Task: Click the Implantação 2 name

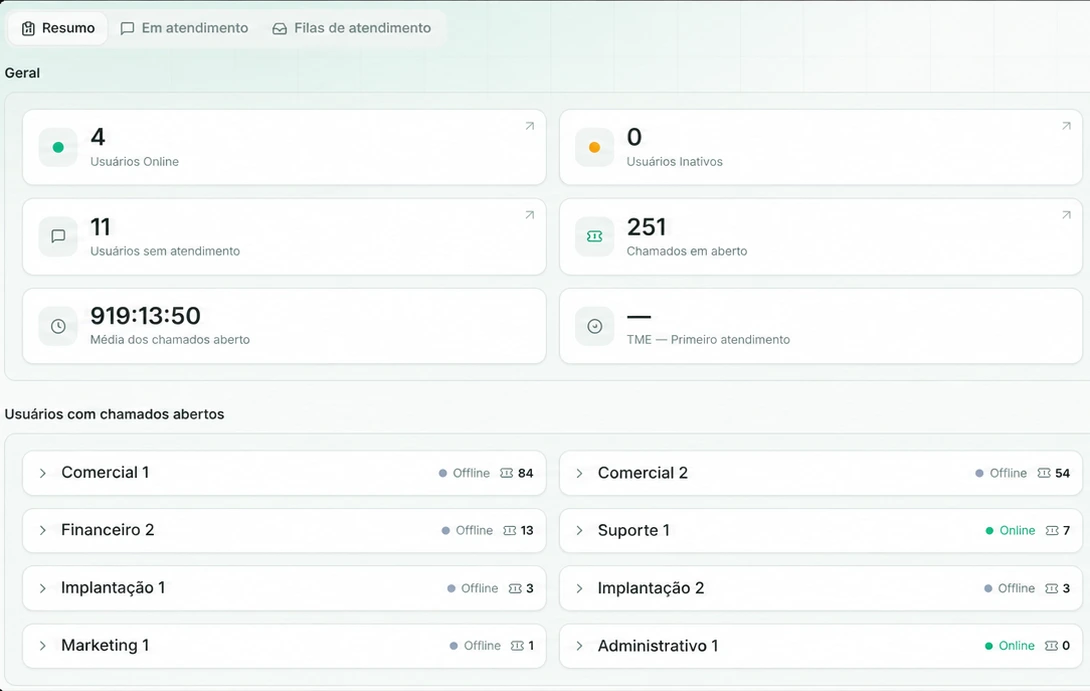Action: pyautogui.click(x=651, y=588)
